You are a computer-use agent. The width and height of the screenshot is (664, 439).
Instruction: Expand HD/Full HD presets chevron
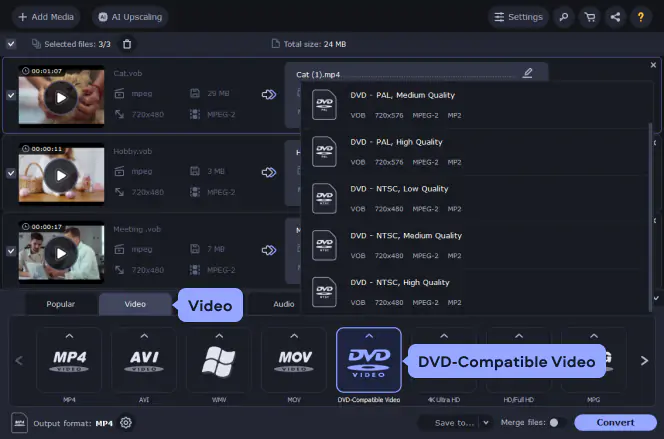click(x=519, y=336)
